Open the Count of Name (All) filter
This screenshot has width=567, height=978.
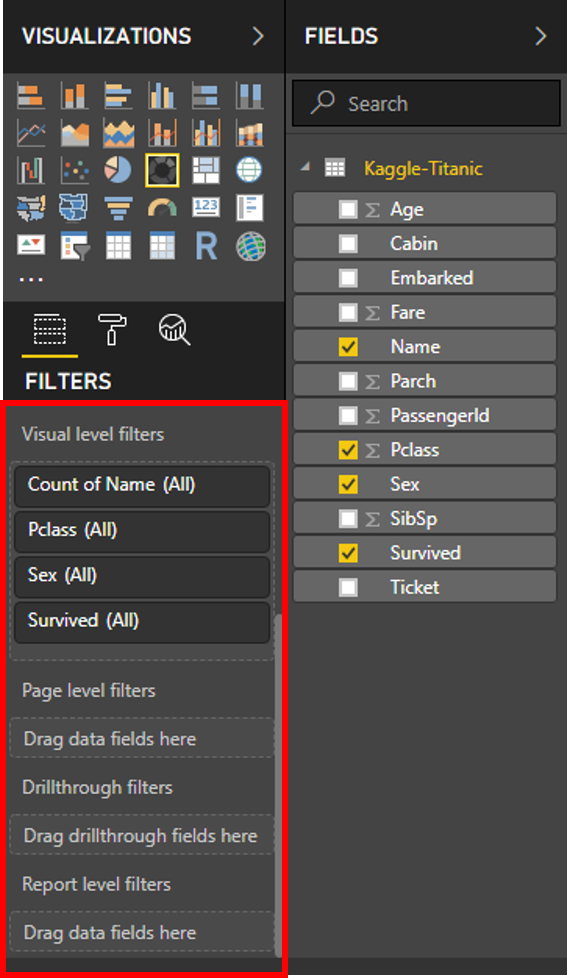142,485
